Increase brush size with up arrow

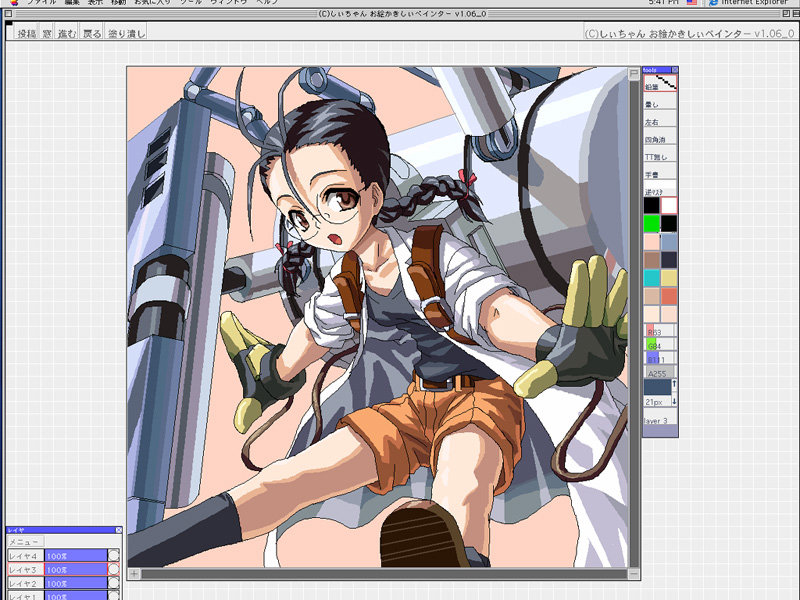pyautogui.click(x=674, y=383)
